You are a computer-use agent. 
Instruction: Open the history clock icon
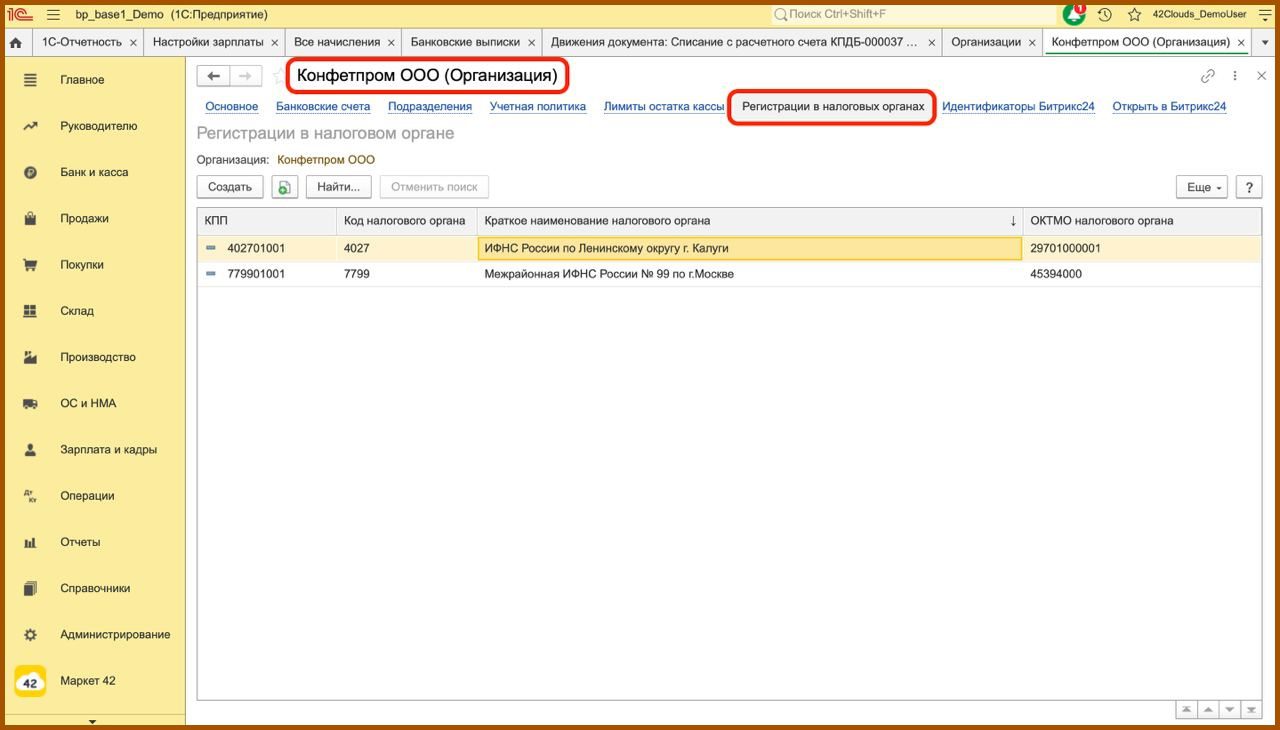1105,15
